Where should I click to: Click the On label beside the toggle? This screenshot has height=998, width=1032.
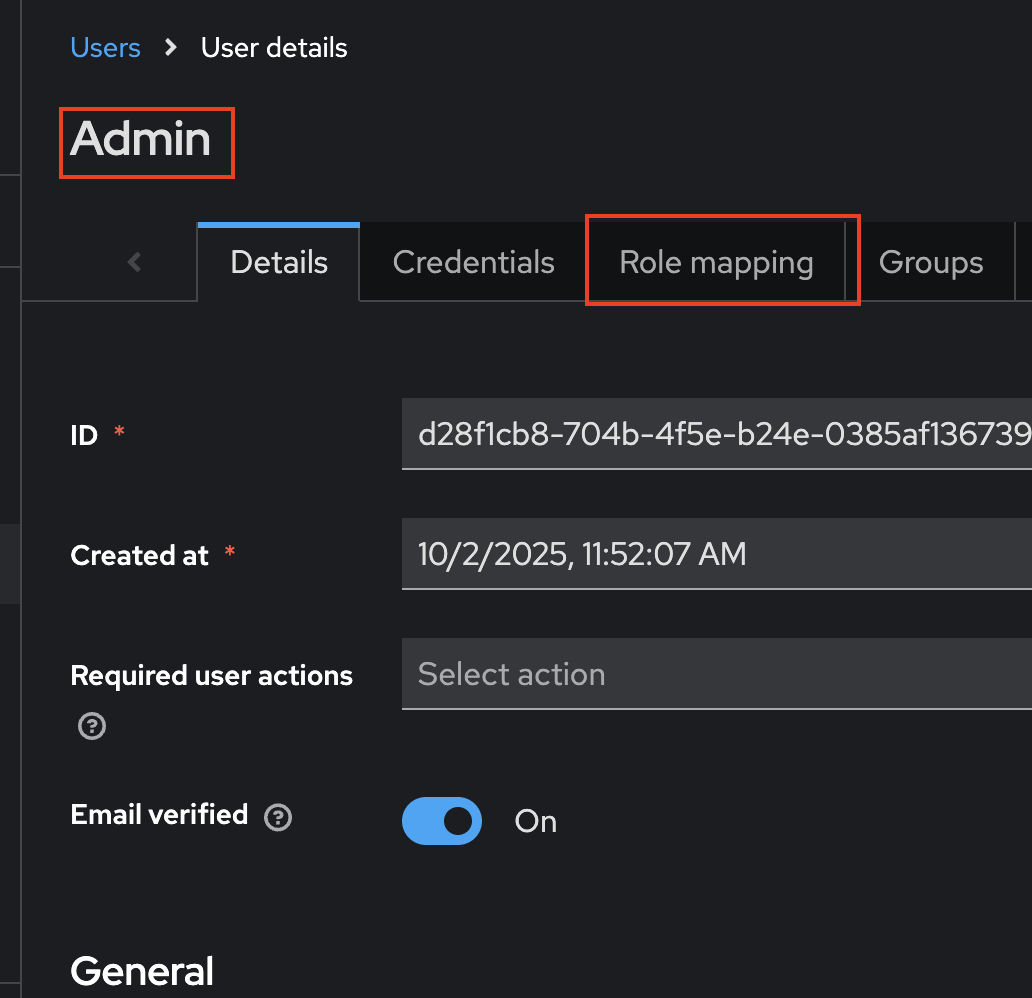click(535, 822)
